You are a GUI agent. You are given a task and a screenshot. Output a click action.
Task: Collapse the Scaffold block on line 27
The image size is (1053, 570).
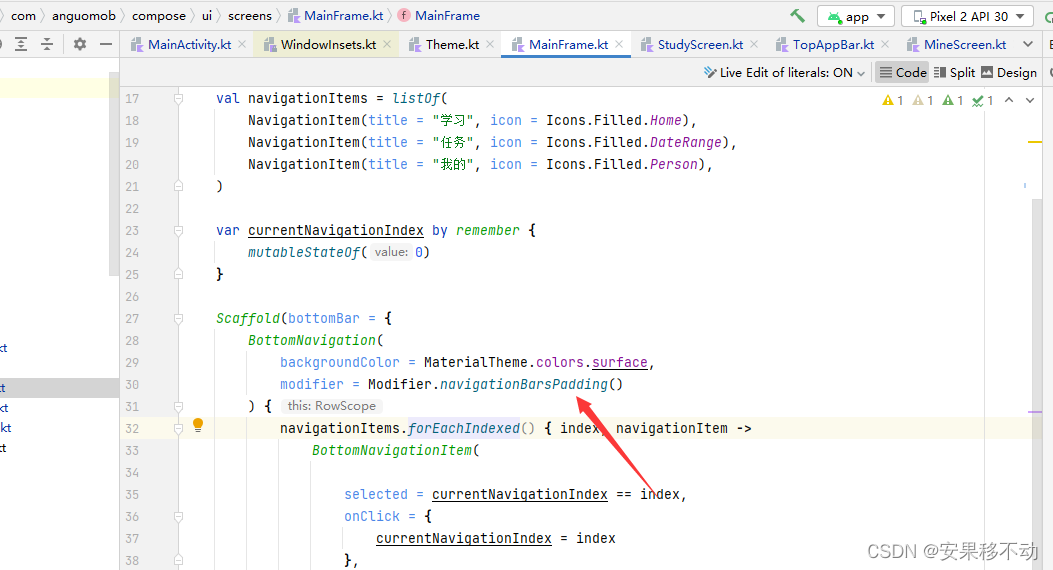click(179, 318)
